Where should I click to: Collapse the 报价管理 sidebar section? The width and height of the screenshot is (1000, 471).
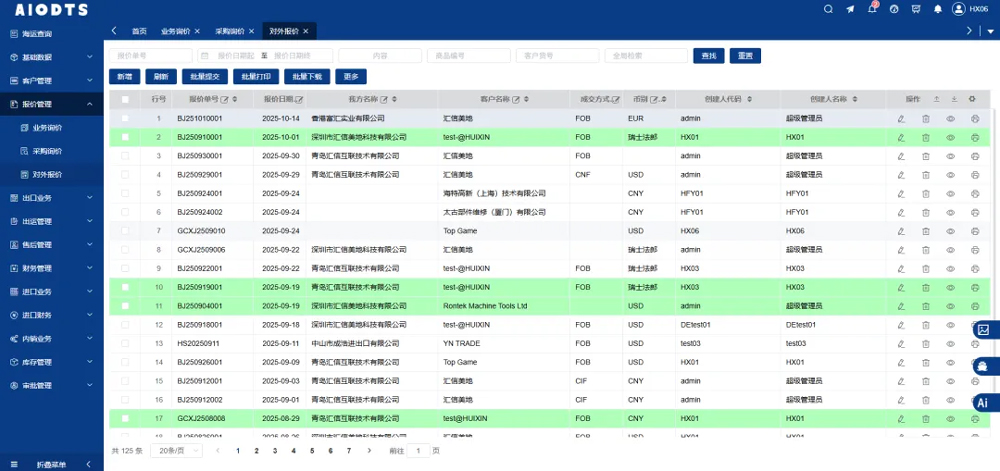pyautogui.click(x=51, y=104)
